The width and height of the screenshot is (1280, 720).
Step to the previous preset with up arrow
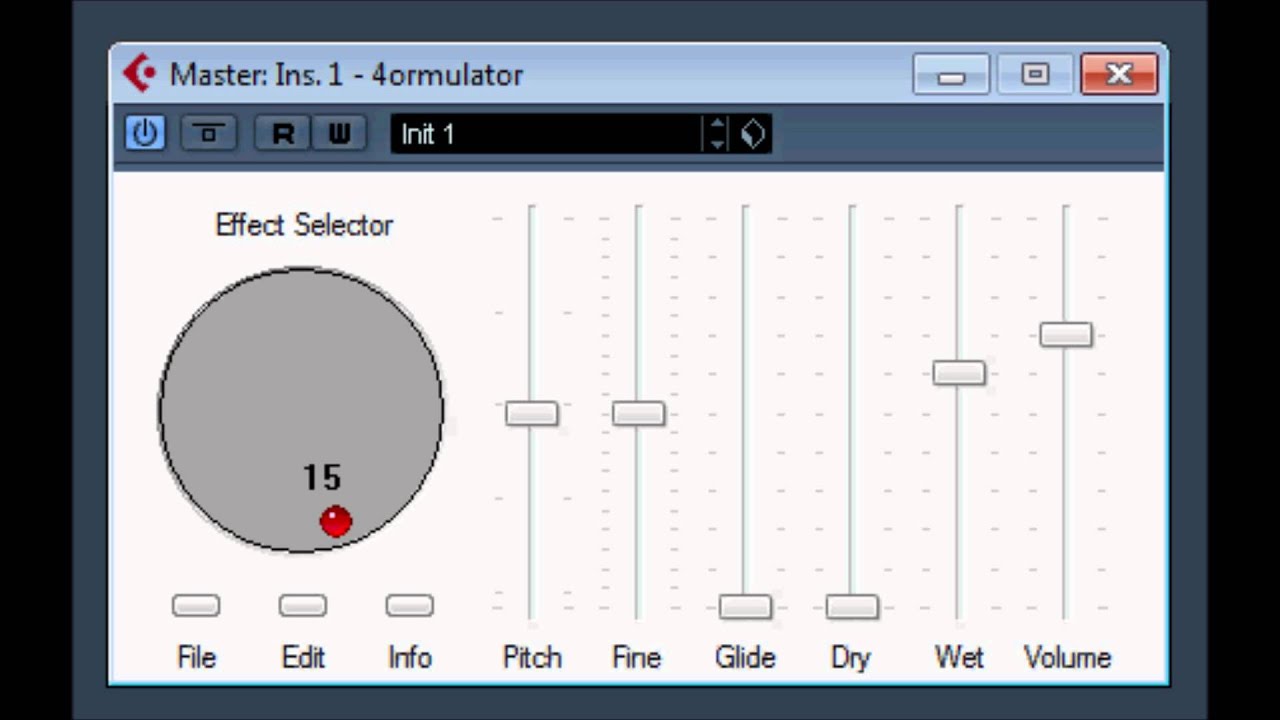(717, 125)
